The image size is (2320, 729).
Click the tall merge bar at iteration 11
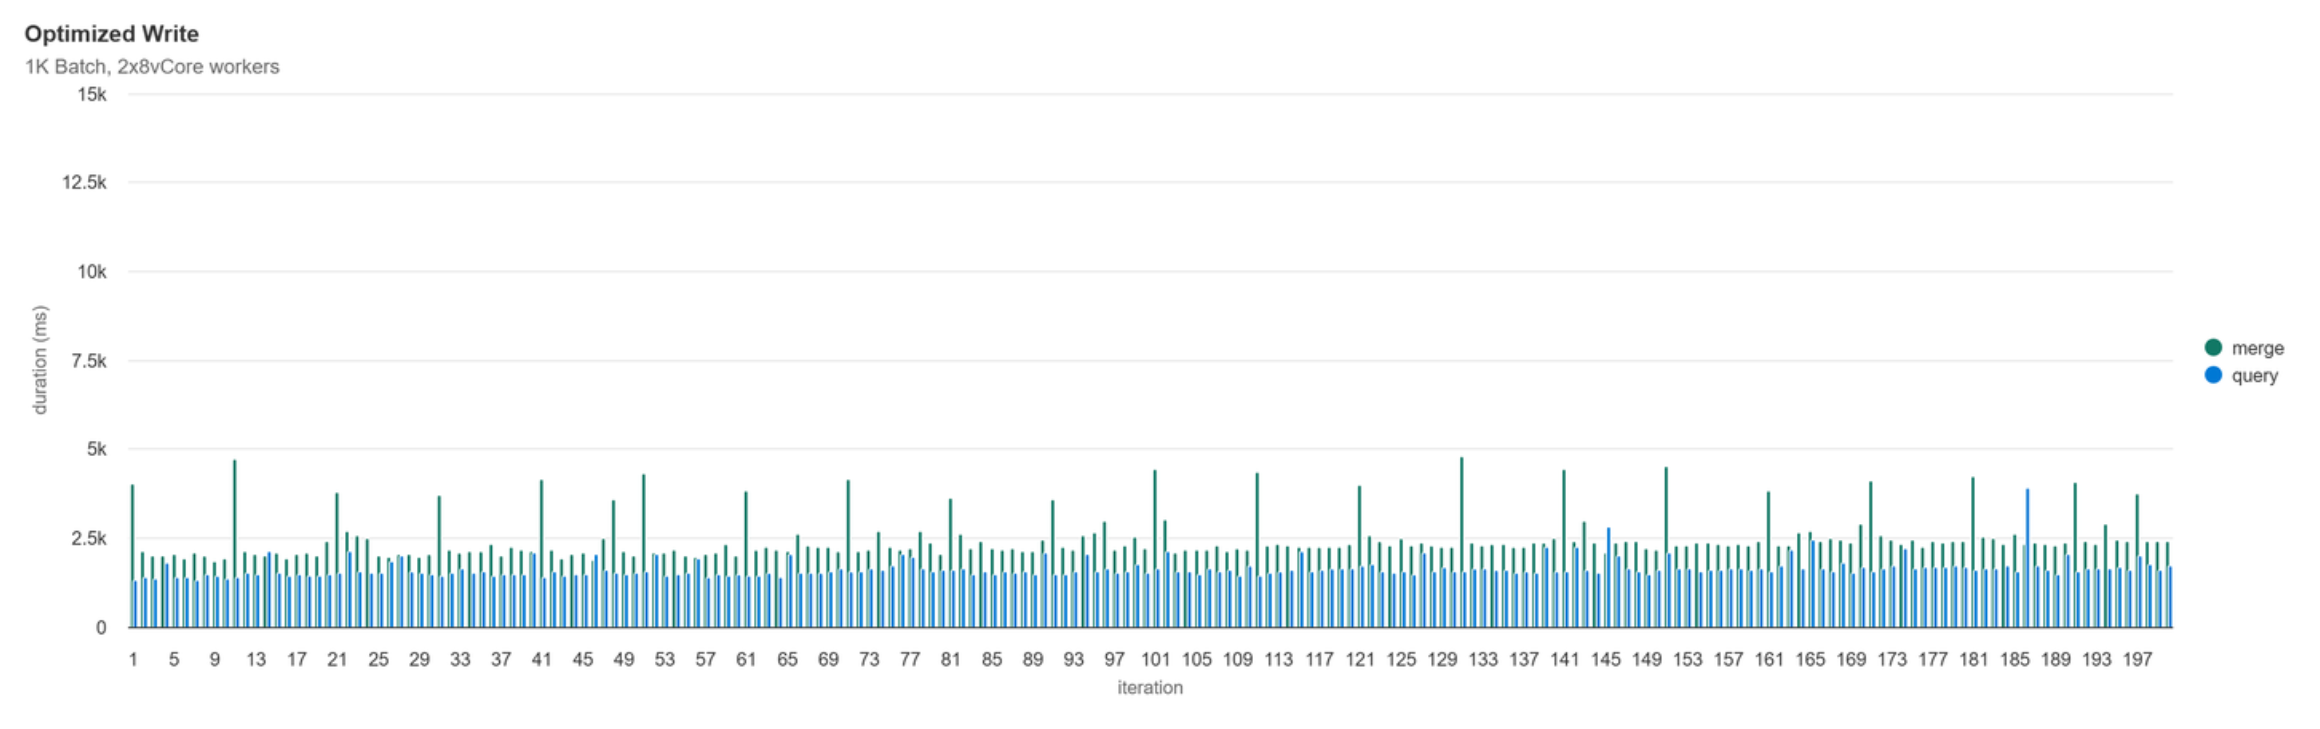234,544
